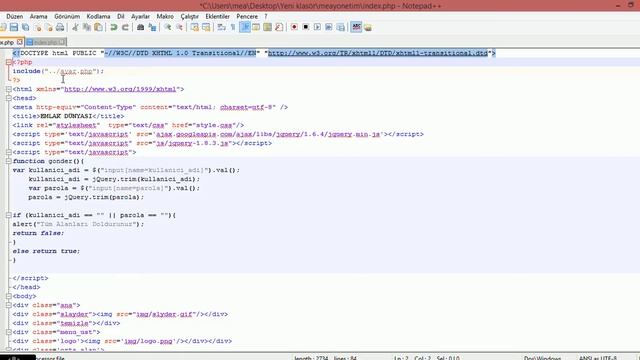
Task: Collapse the function gonder() fold marker
Action: (x=8, y=161)
